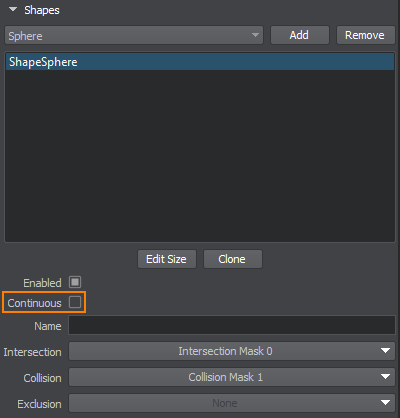
Task: Clone the selected shape
Action: coord(233,259)
